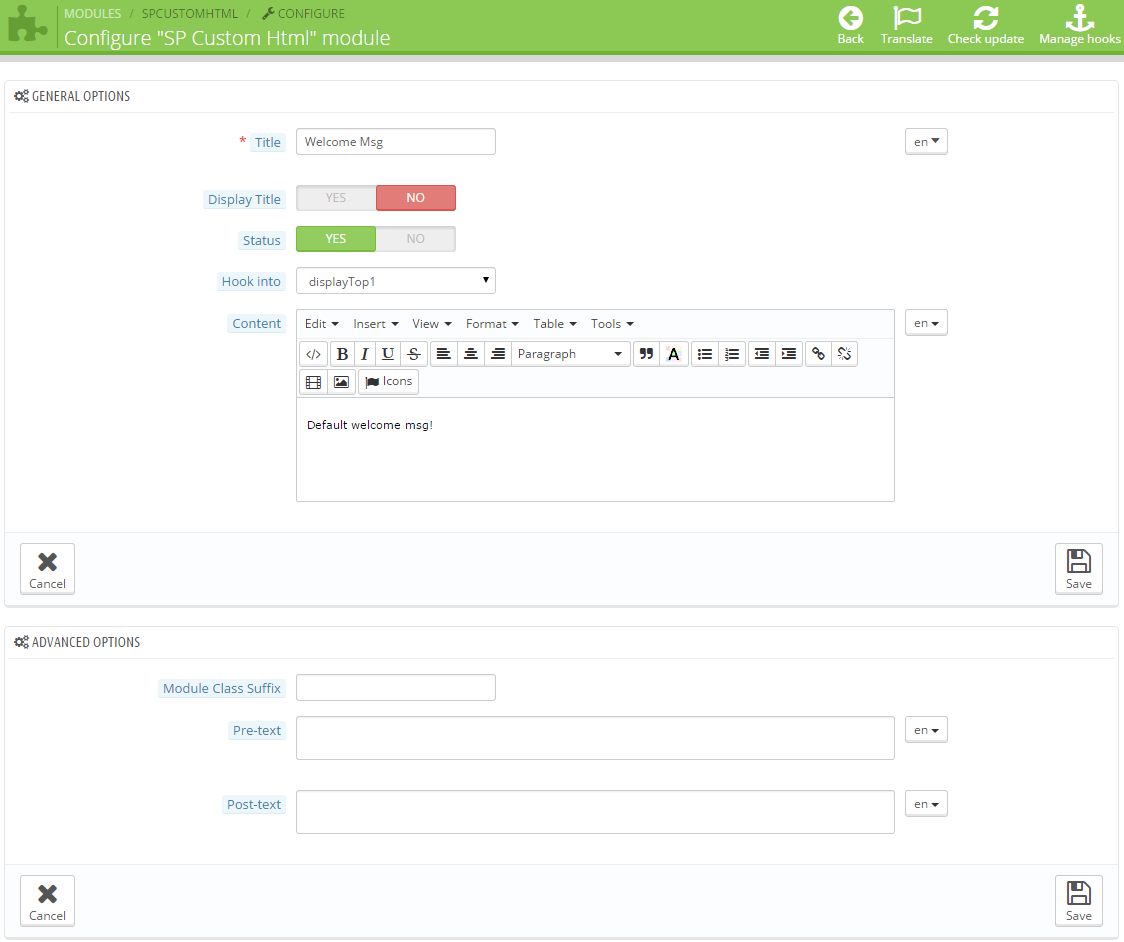Open the Insert menu in editor
Screen dimensions: 1124x942
click(376, 324)
